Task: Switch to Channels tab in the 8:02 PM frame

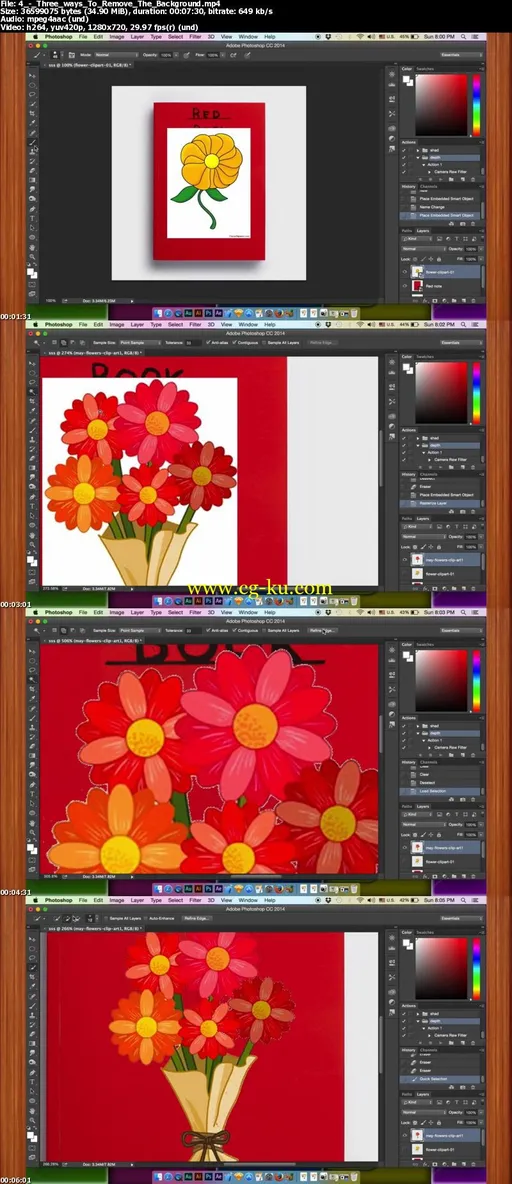Action: point(428,475)
